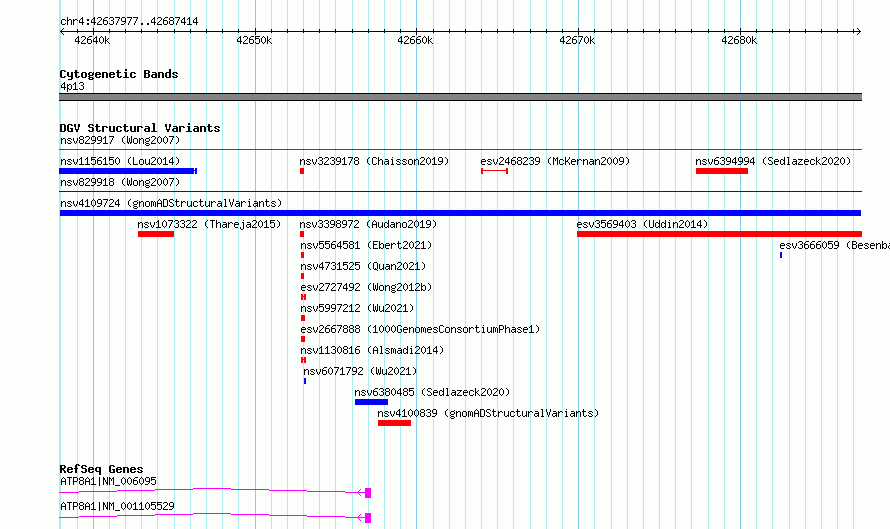This screenshot has width=890, height=529.
Task: Click the red esv3569403 variant bar
Action: click(719, 234)
